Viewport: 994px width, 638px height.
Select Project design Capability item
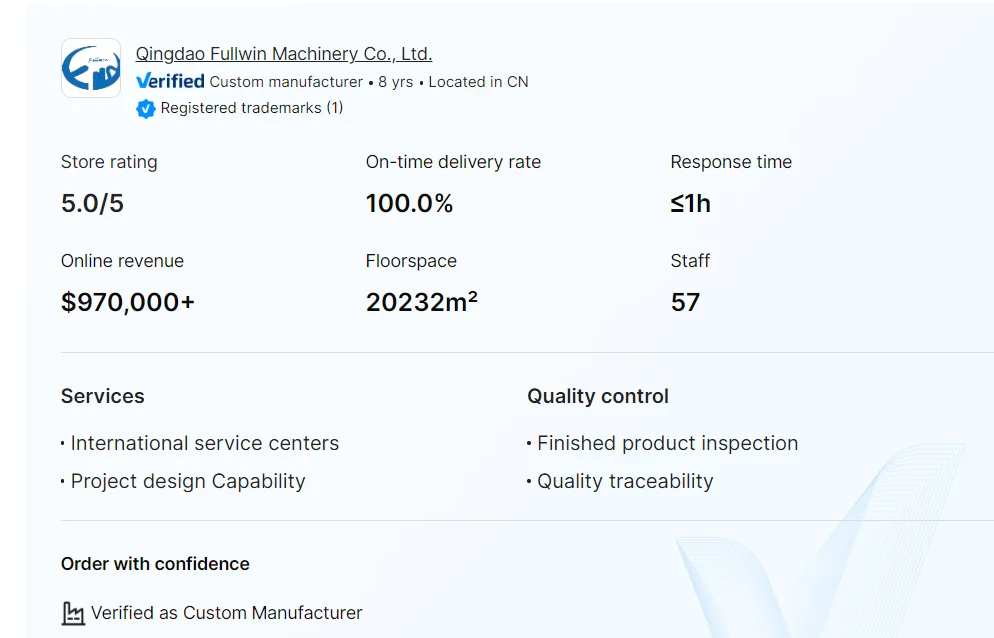coord(188,481)
